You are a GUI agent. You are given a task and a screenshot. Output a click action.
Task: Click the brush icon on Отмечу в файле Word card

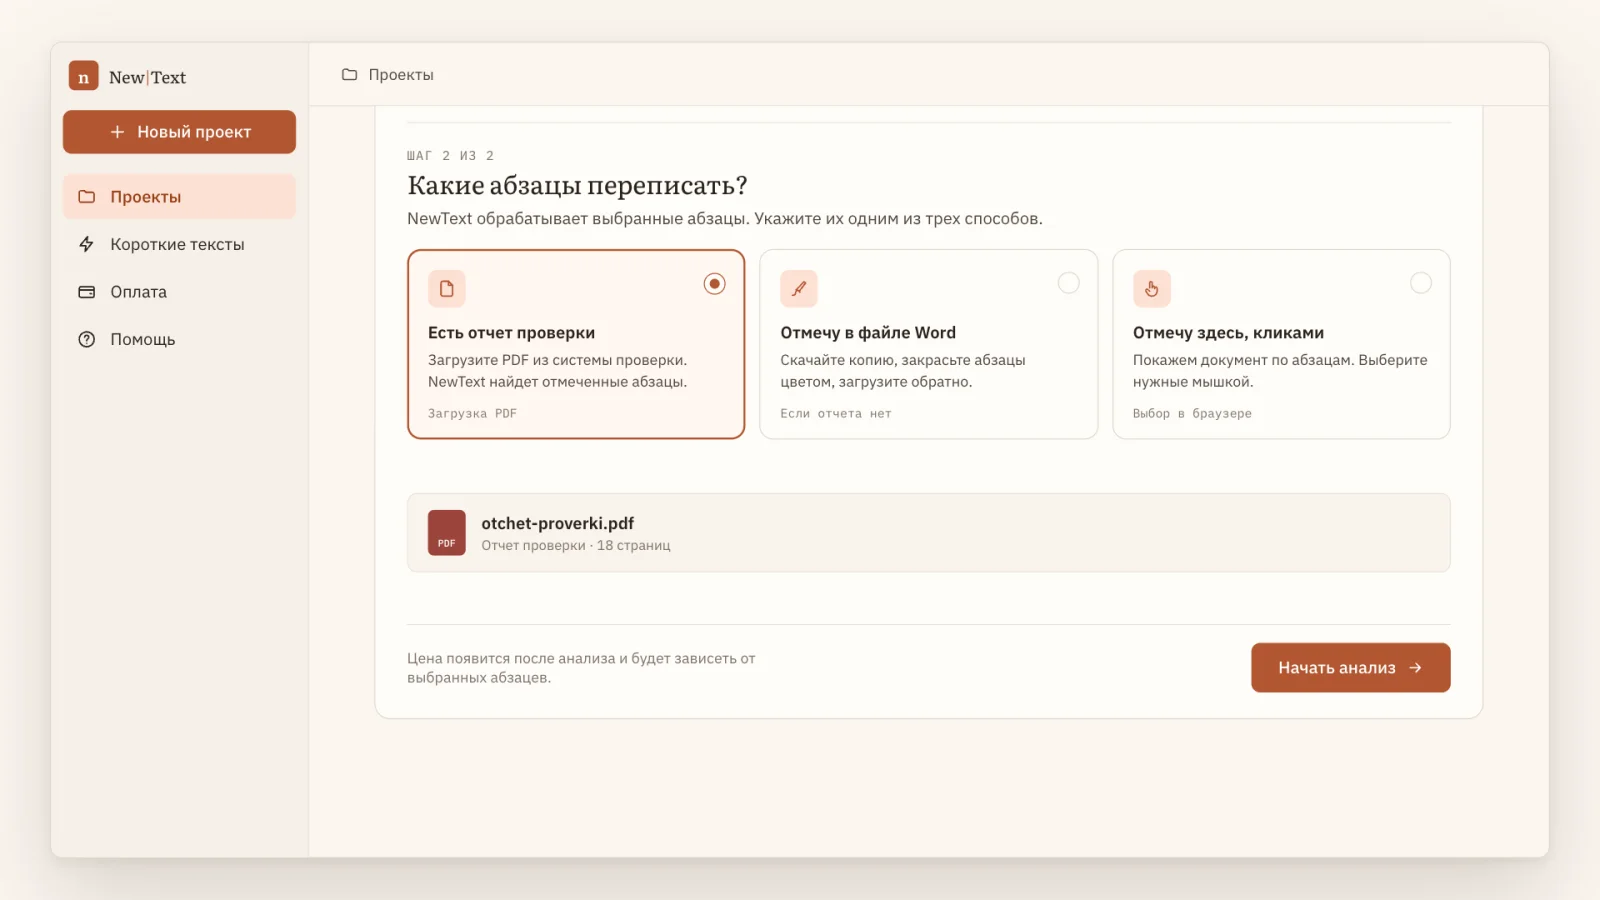click(x=799, y=289)
